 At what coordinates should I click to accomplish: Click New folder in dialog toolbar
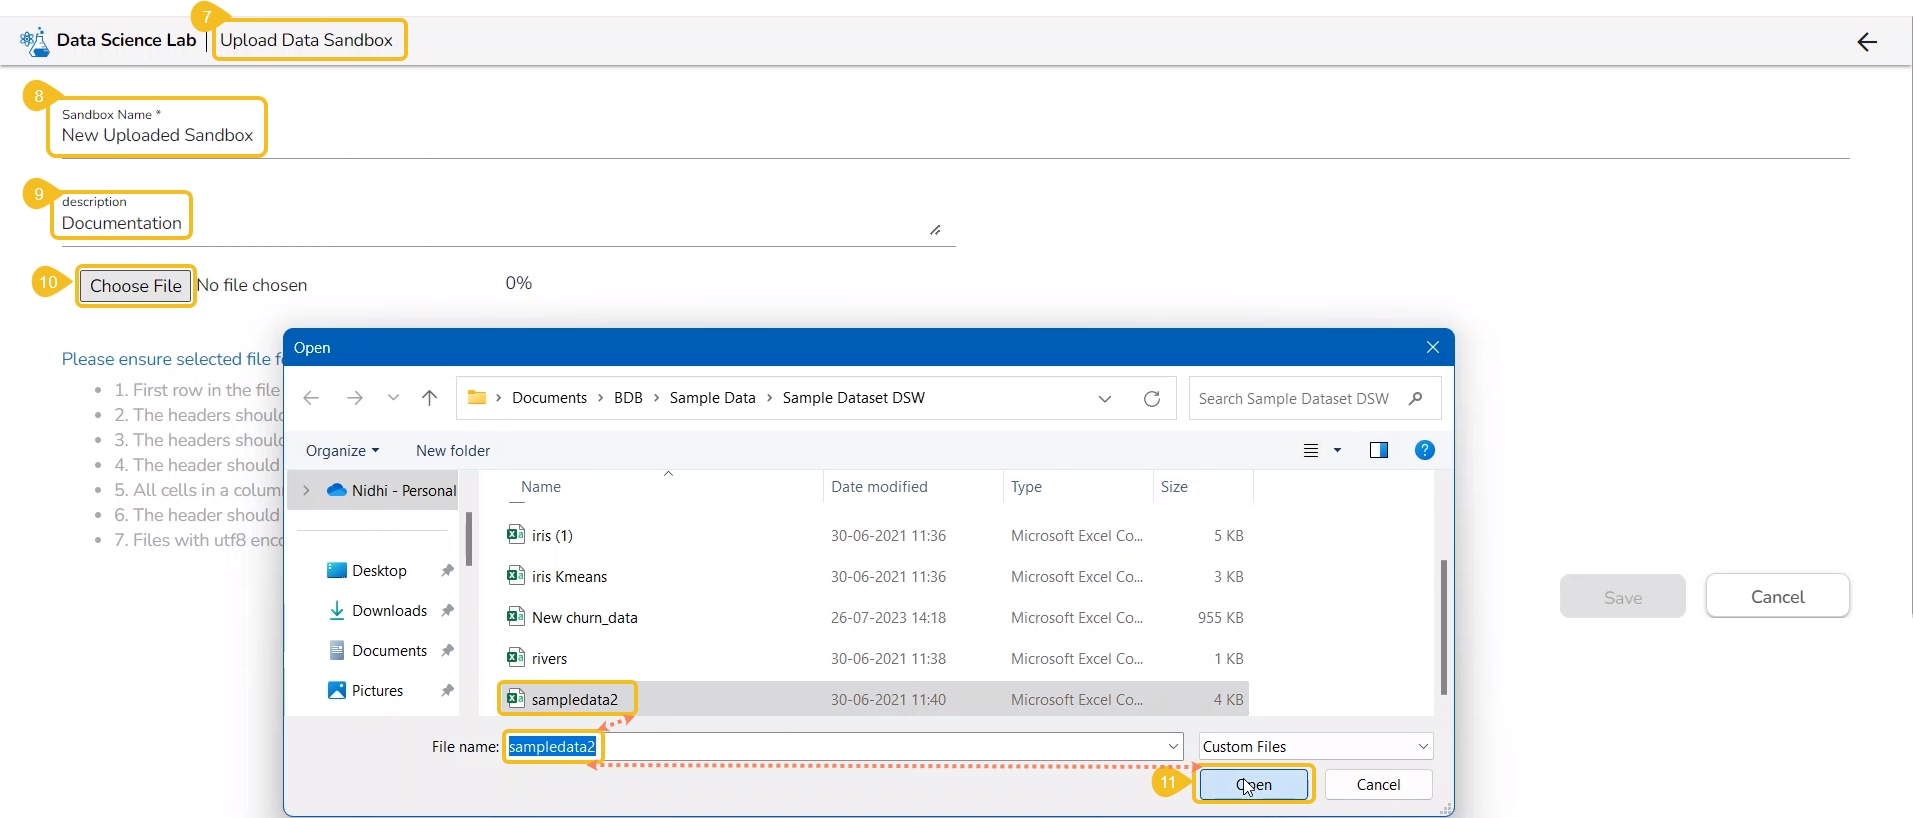point(453,451)
